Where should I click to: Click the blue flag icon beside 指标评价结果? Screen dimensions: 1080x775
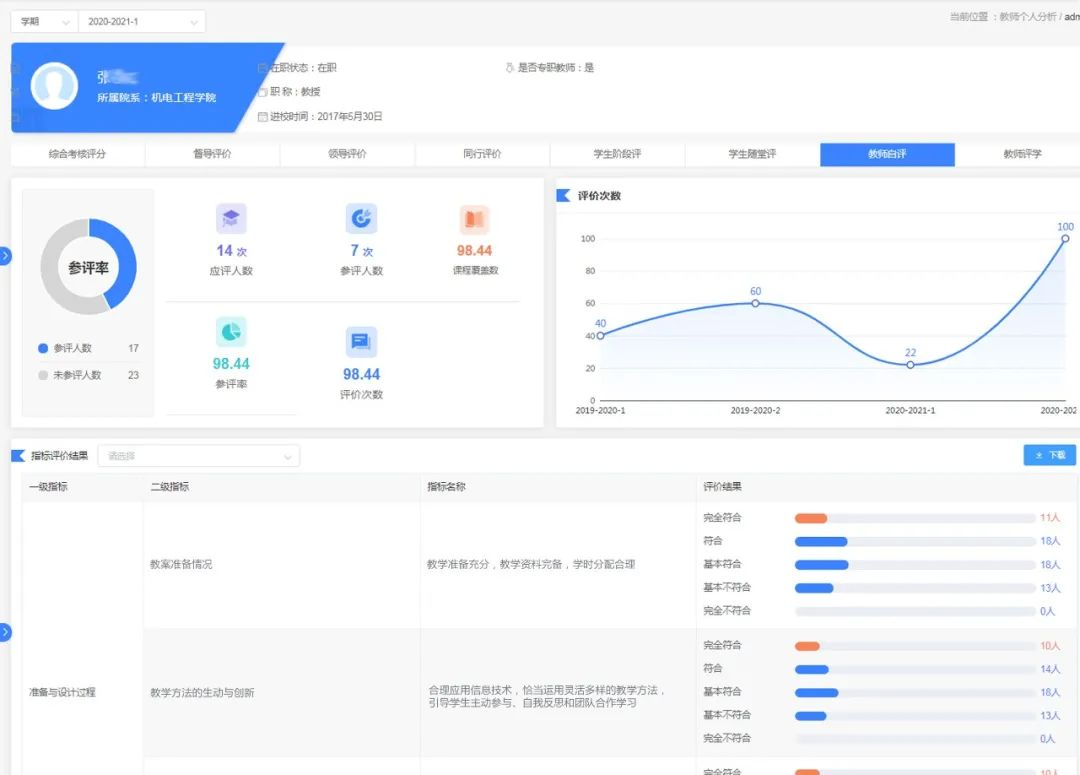pyautogui.click(x=18, y=456)
